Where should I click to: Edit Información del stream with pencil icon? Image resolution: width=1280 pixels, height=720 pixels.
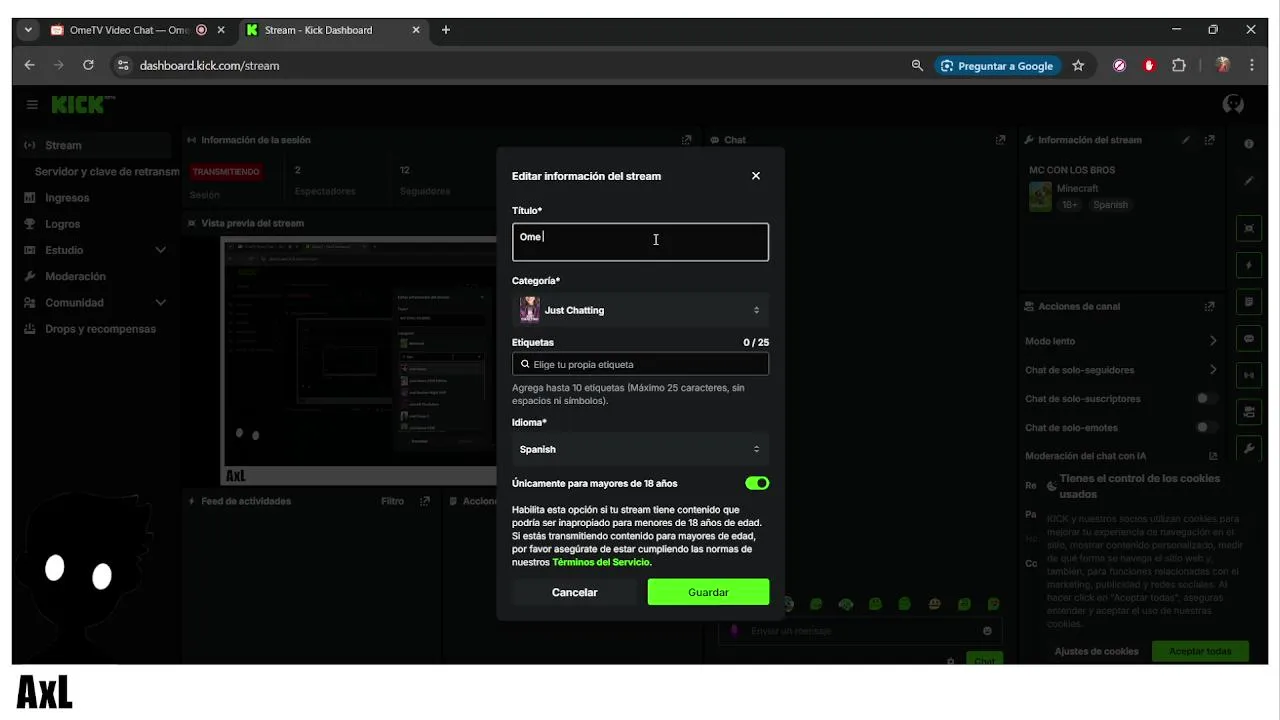click(x=1186, y=140)
